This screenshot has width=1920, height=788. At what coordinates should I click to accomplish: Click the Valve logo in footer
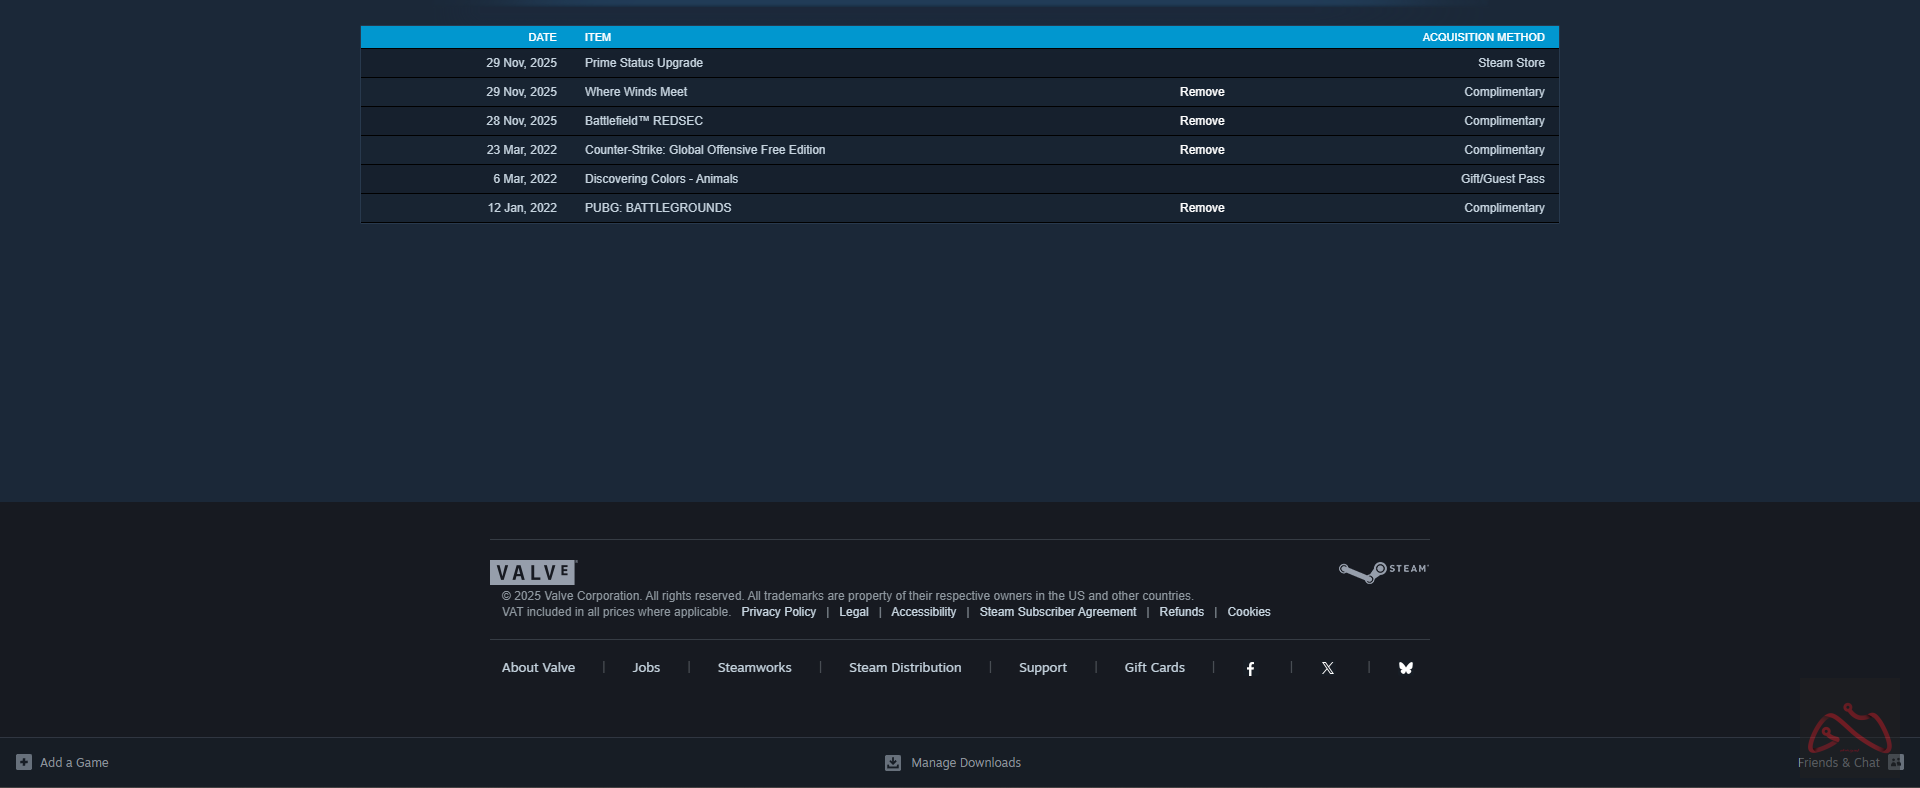(x=533, y=572)
